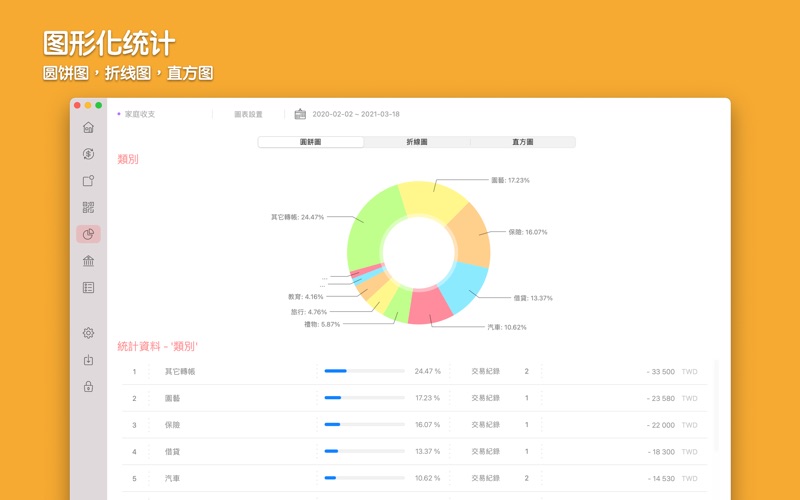The image size is (800, 500).
Task: Click the dollar transactions sidebar icon
Action: tap(88, 154)
